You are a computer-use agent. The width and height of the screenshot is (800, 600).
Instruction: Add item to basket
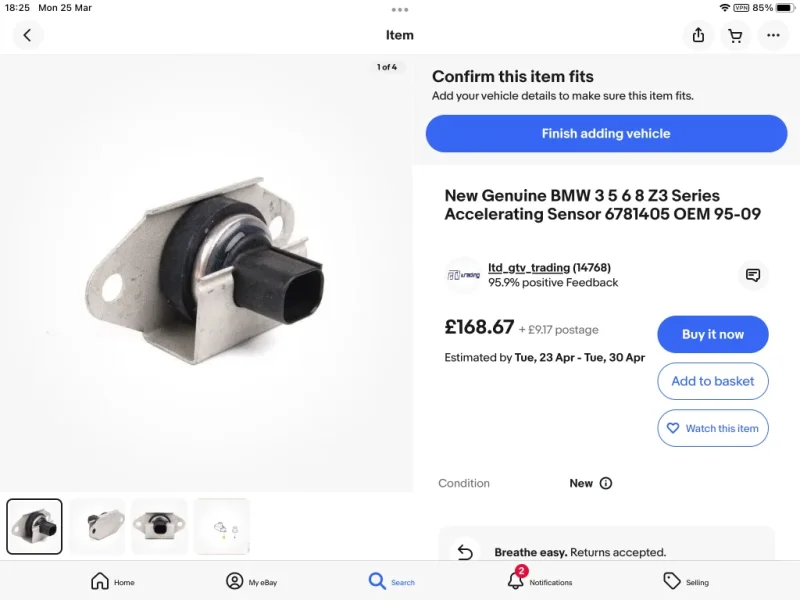(713, 381)
